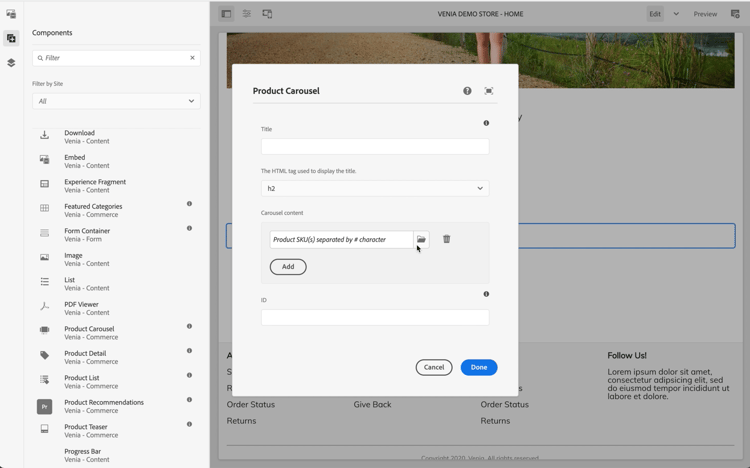Image resolution: width=750 pixels, height=468 pixels.
Task: Open the Filter by Site dropdown
Action: point(116,101)
